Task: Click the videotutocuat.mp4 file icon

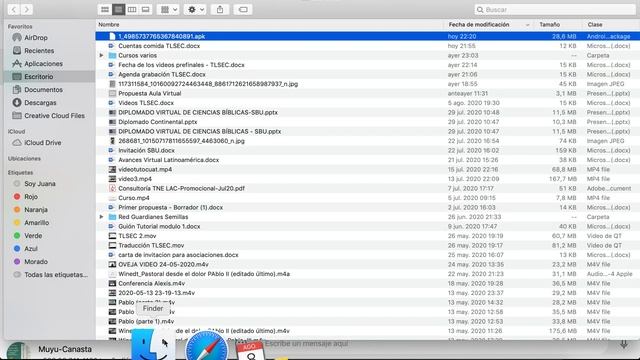Action: coord(112,169)
